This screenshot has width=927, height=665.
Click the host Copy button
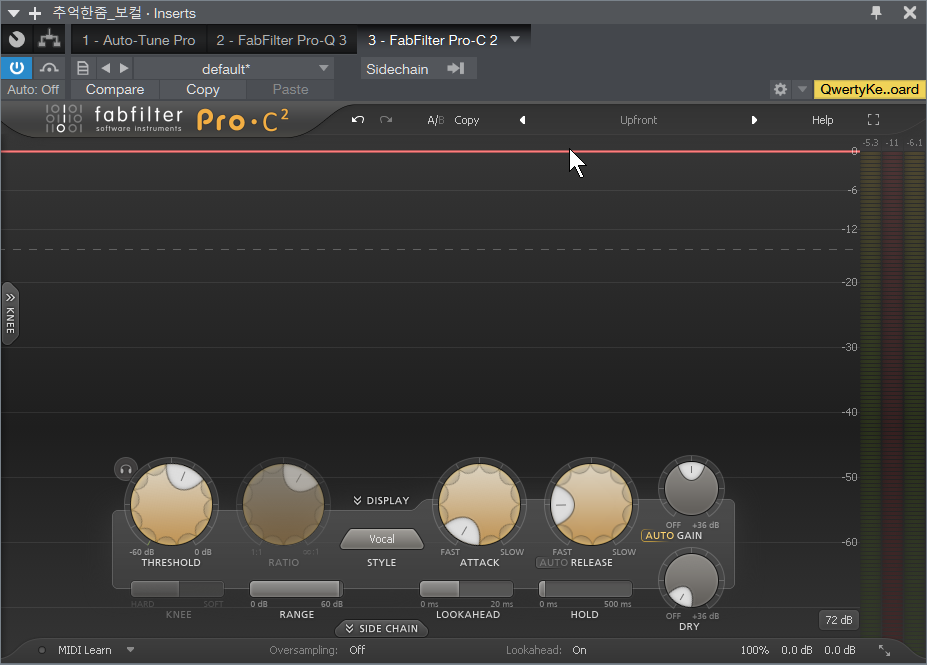click(x=203, y=89)
